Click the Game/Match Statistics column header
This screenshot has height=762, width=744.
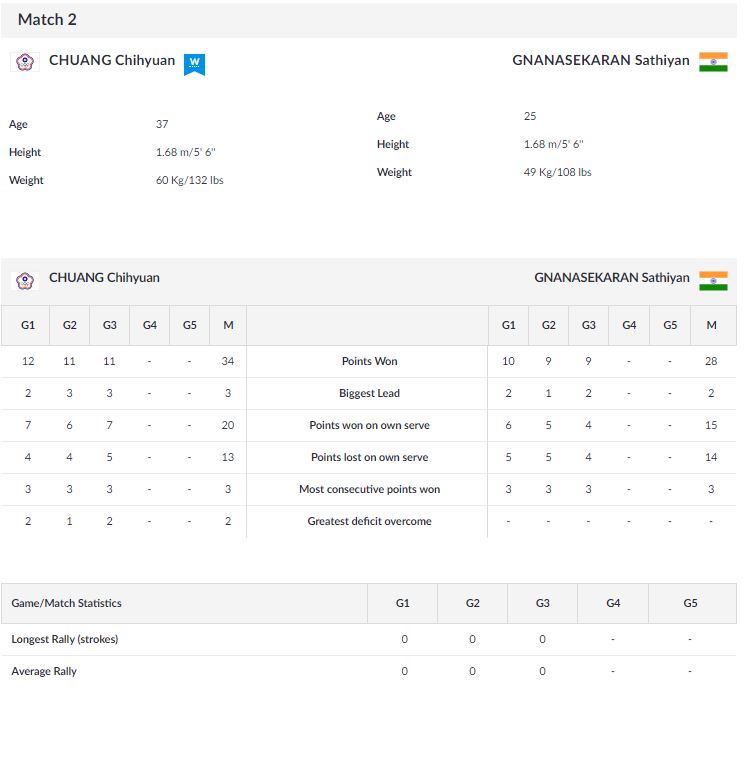point(67,604)
